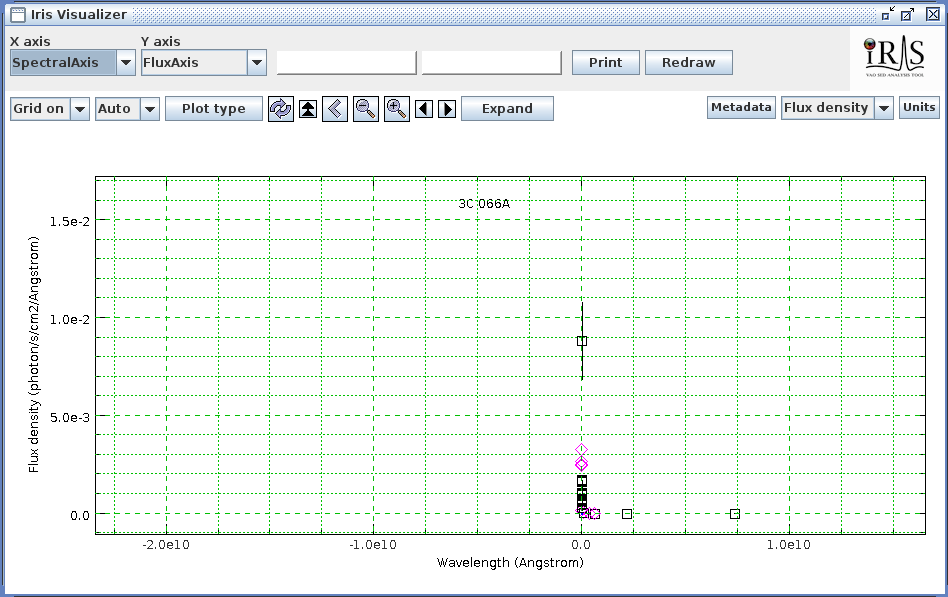
Task: Open the Y axis FluxAxis dropdown
Action: point(257,62)
